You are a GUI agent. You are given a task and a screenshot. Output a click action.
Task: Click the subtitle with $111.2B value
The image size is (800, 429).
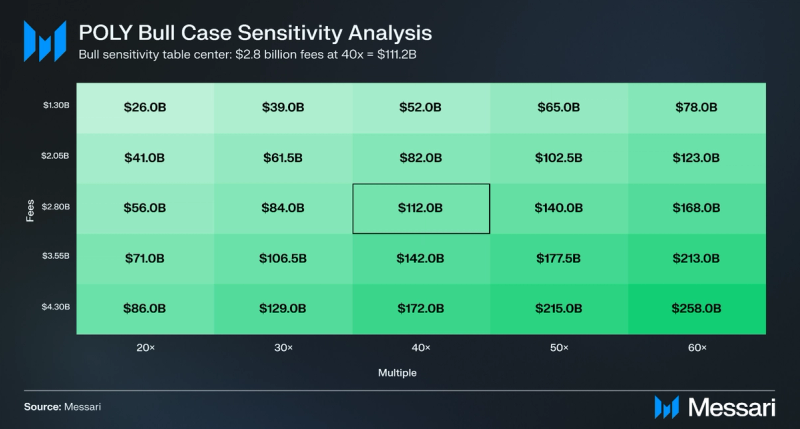click(247, 55)
